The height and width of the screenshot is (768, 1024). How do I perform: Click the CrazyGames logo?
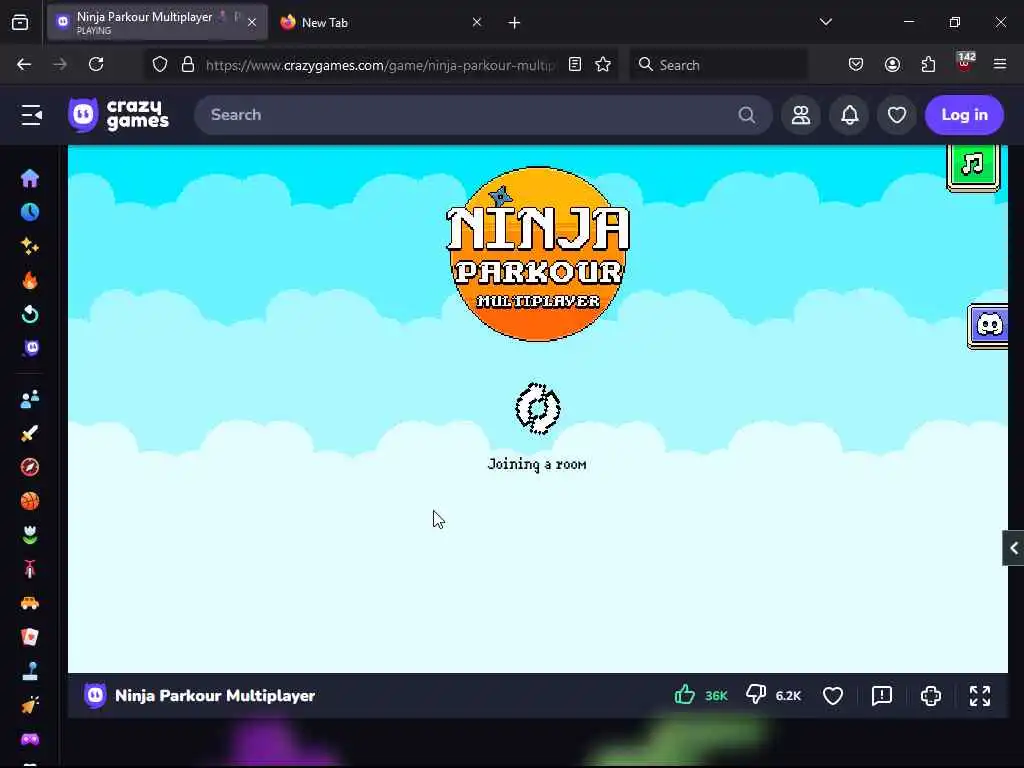tap(118, 115)
